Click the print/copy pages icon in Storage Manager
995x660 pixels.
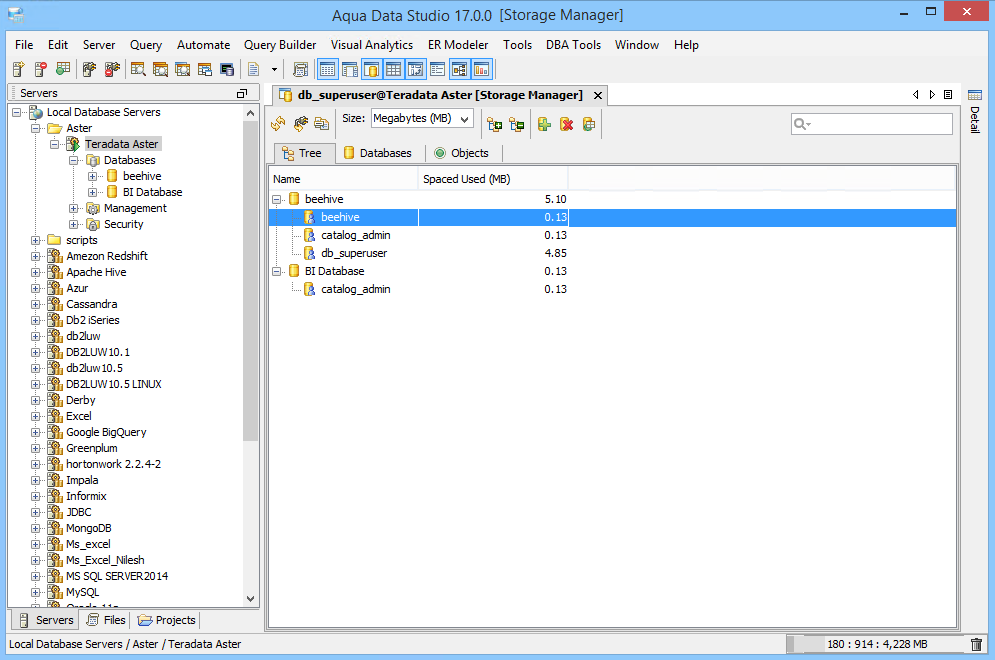322,124
